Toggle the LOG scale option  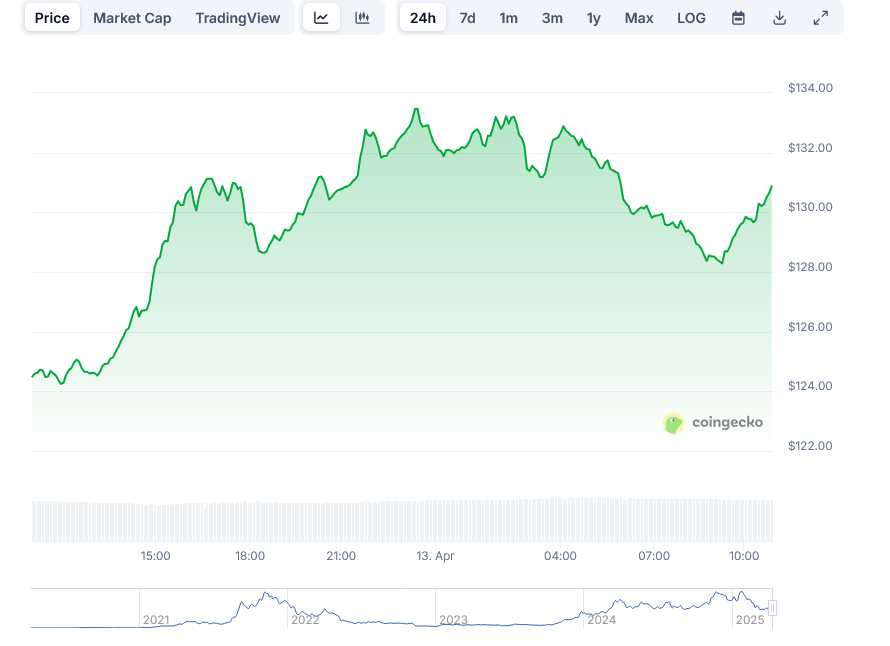[x=691, y=18]
